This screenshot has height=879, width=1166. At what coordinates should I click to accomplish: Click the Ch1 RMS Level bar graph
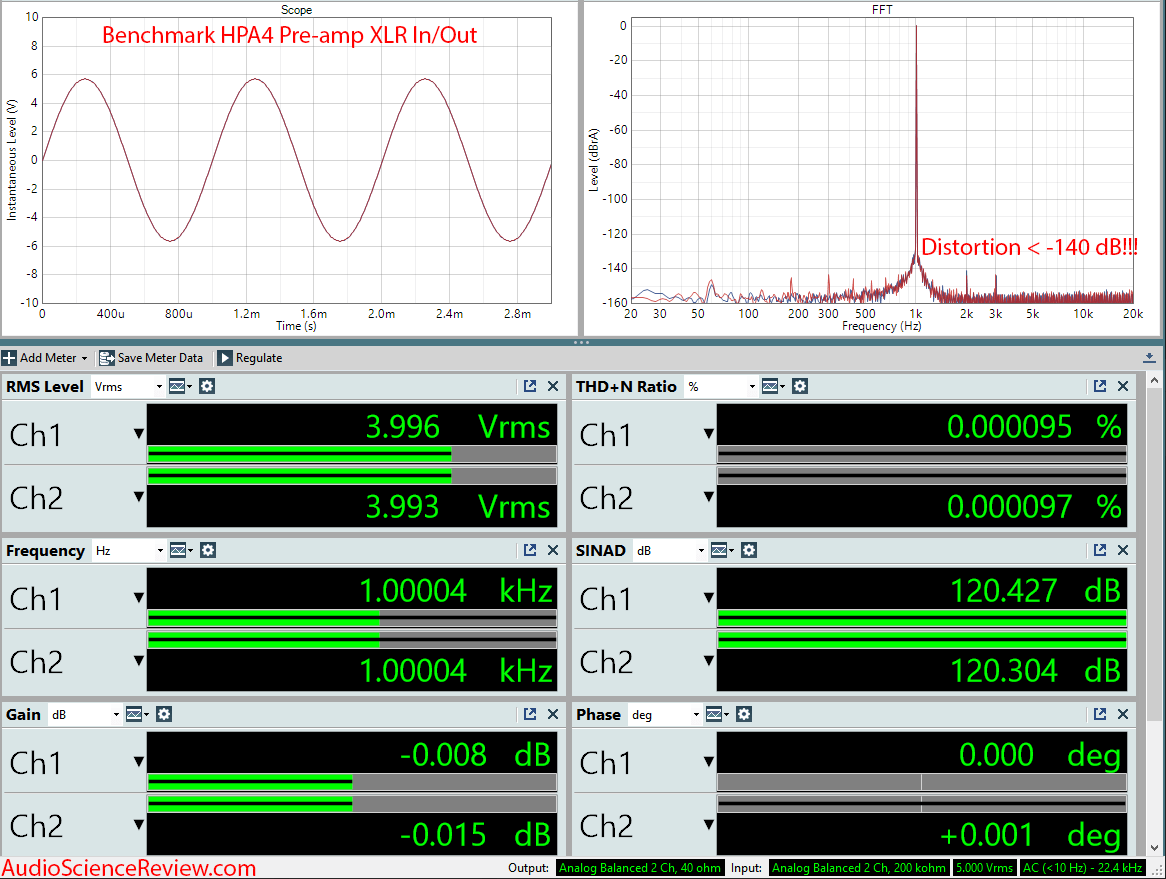pyautogui.click(x=352, y=454)
